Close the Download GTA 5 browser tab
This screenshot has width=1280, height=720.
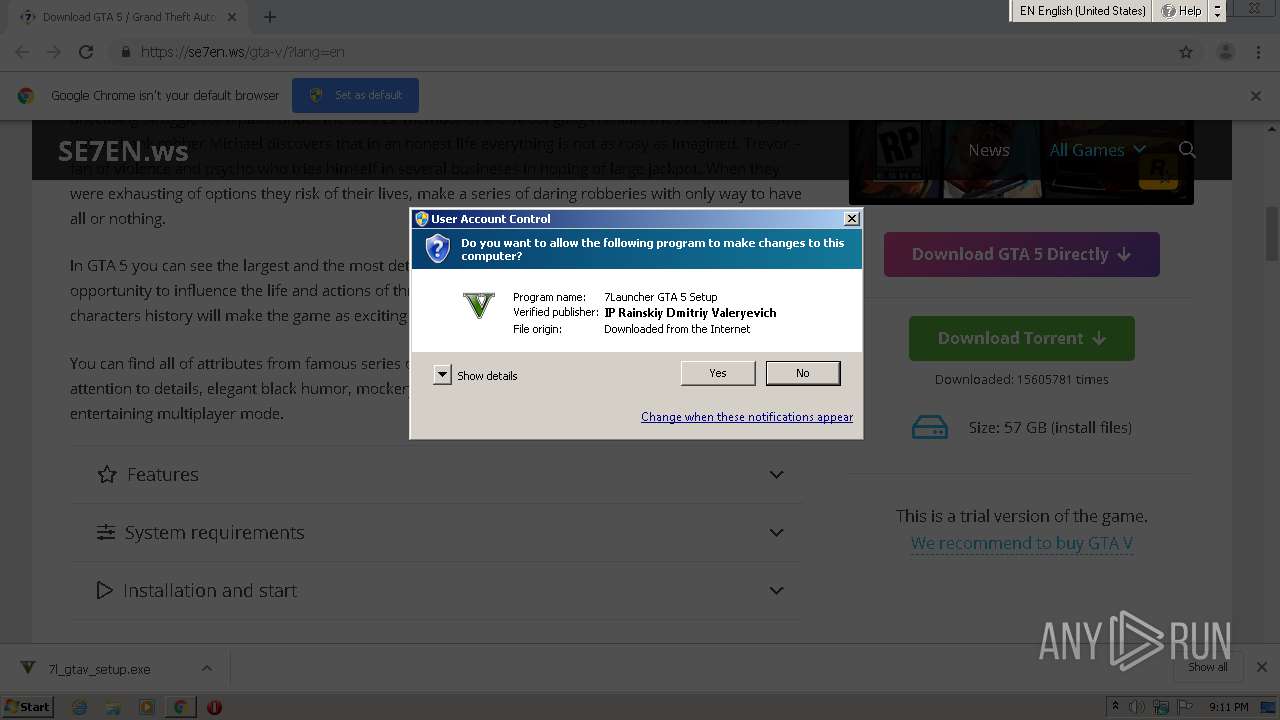(232, 17)
